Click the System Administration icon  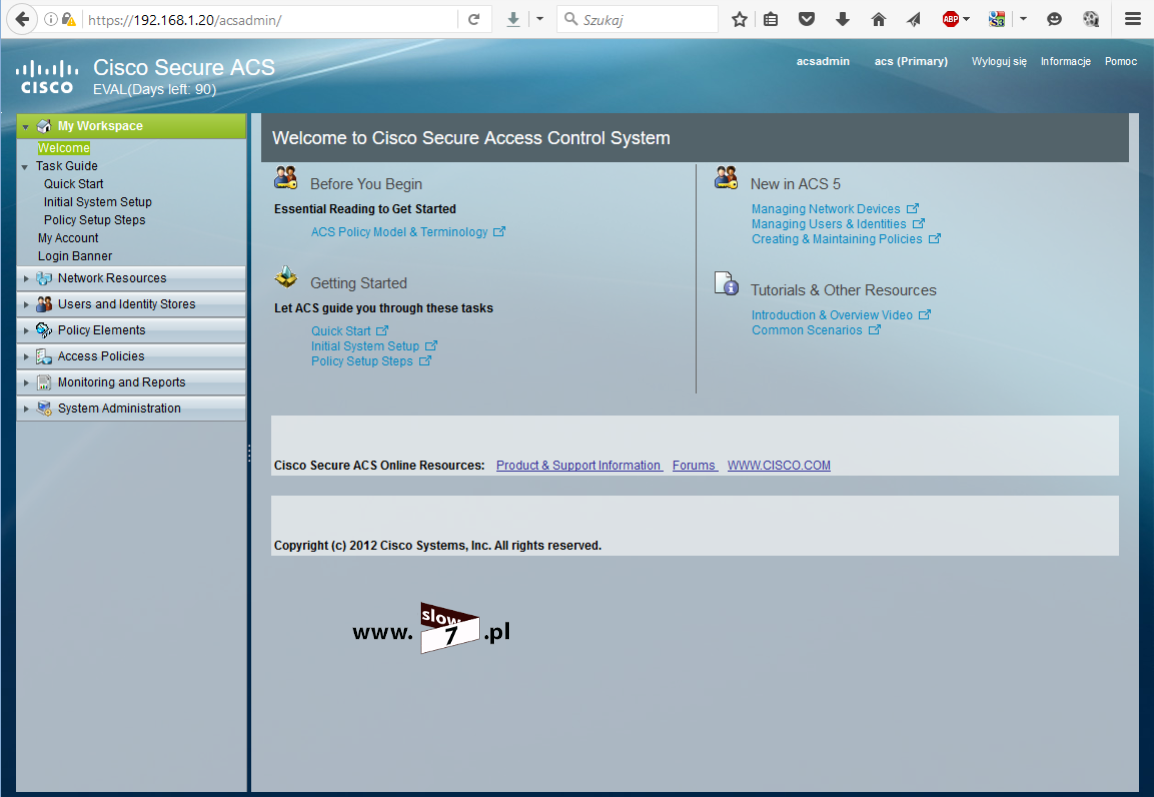[x=44, y=408]
